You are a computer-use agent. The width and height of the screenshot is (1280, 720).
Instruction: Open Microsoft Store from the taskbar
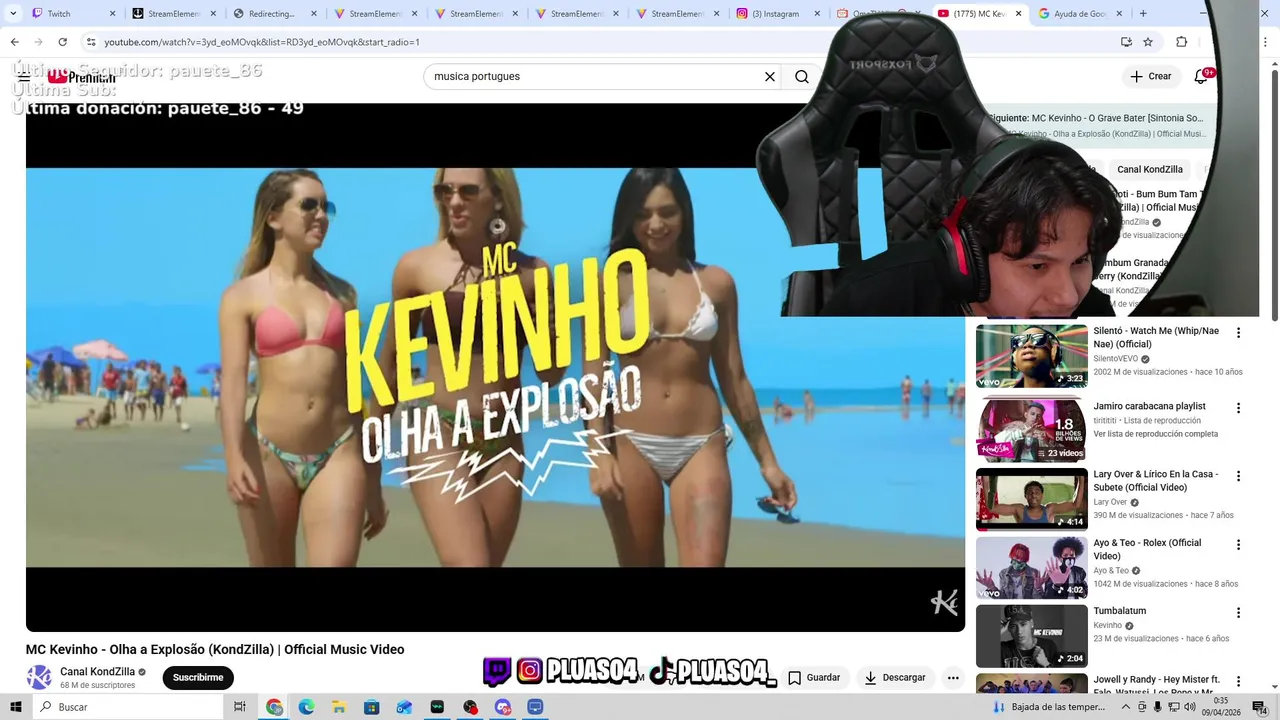click(x=371, y=707)
